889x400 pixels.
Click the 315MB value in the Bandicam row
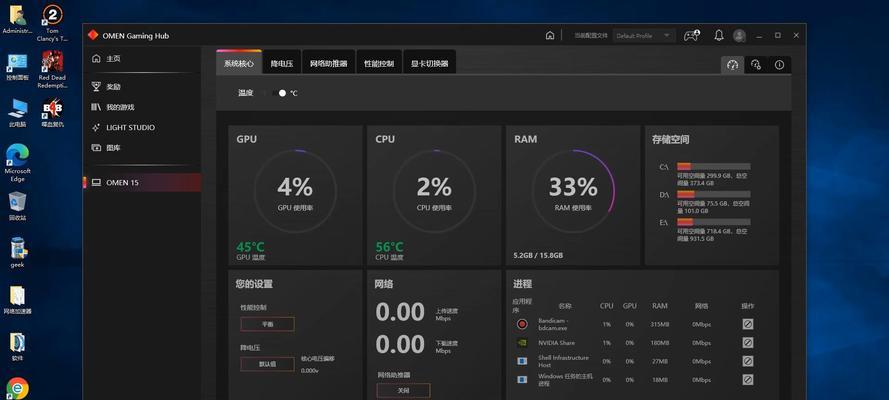(x=660, y=325)
